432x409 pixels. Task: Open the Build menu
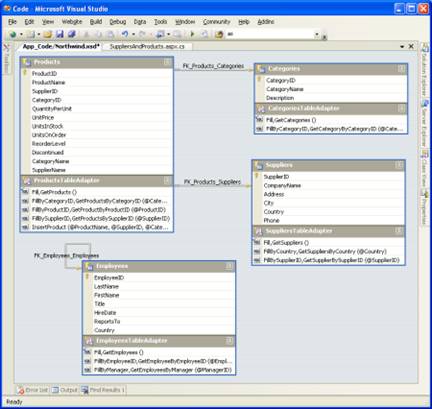[x=96, y=22]
